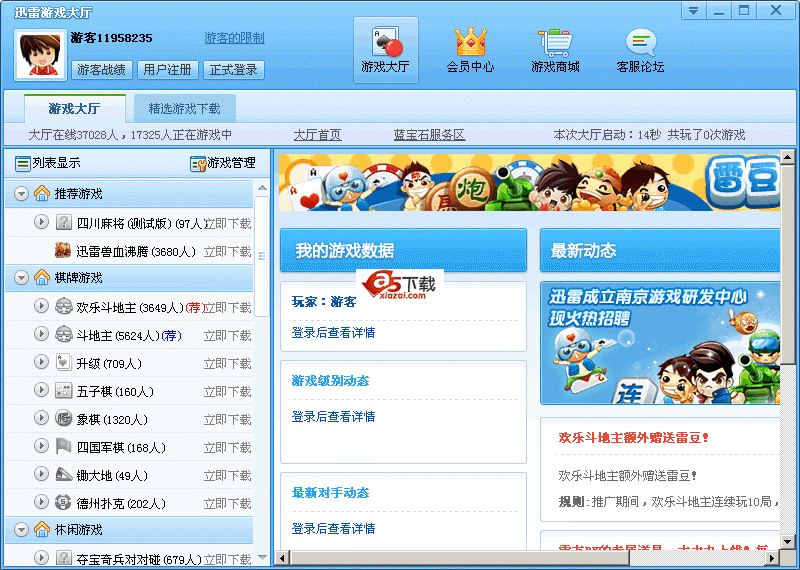Click the 德州扑克 chip icon
This screenshot has height=570, width=800.
tap(63, 503)
